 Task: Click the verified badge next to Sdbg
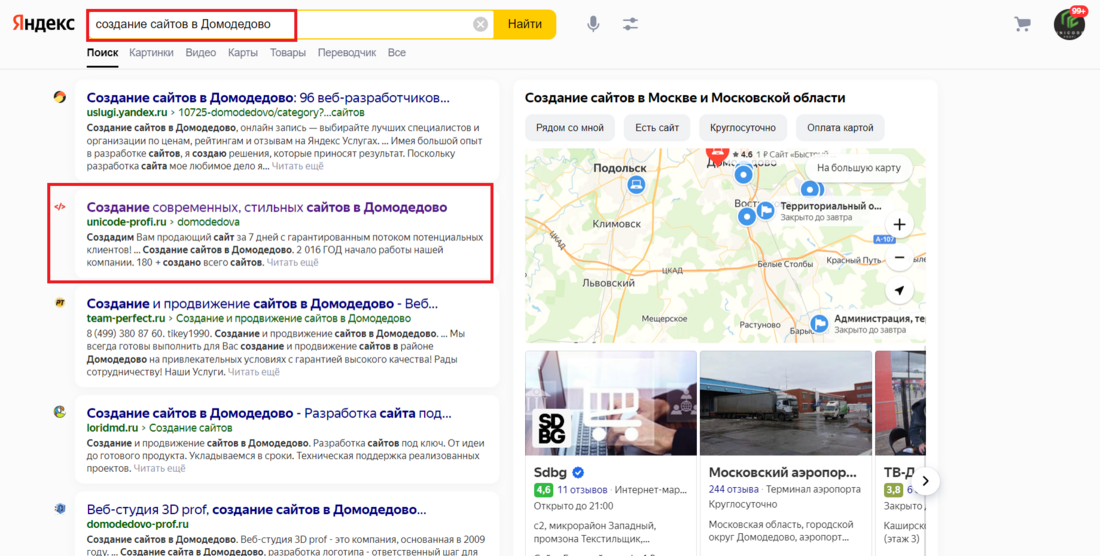point(578,473)
